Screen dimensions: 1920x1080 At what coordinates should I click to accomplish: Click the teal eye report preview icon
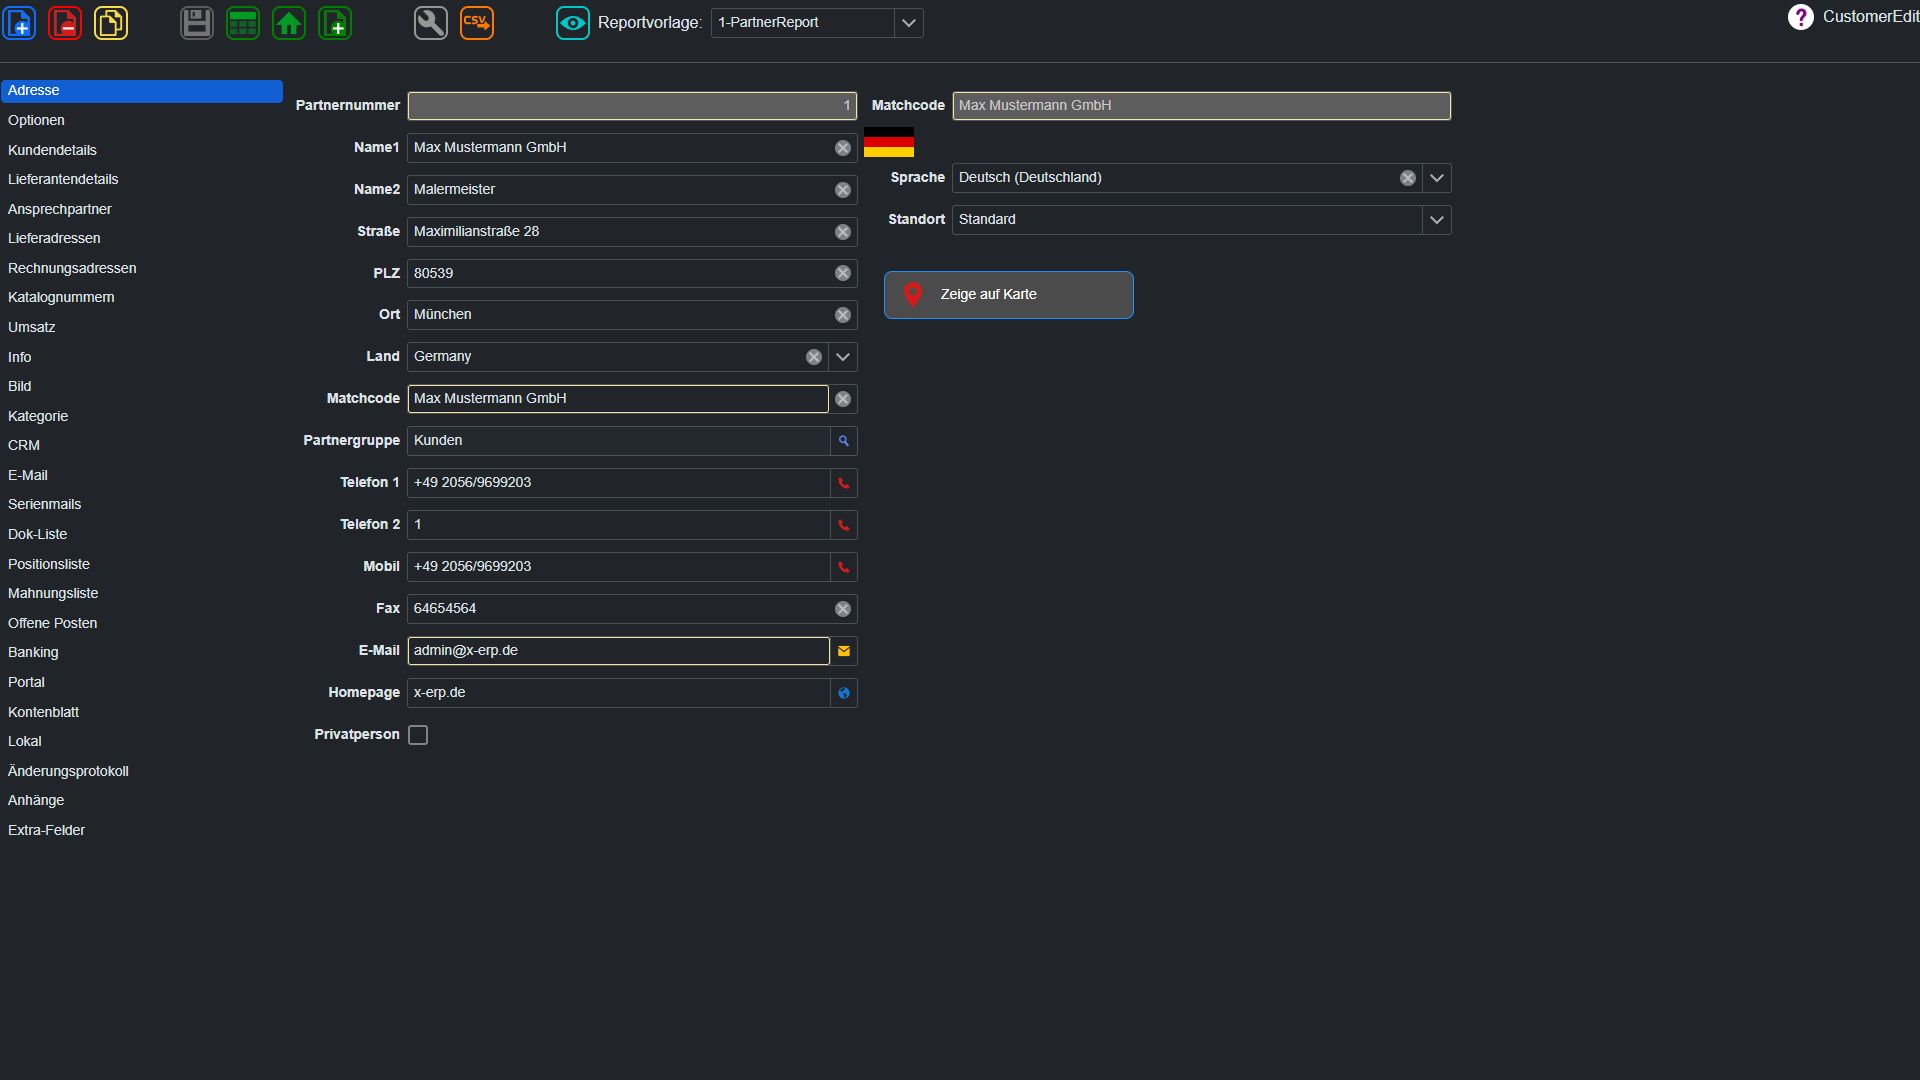point(573,23)
